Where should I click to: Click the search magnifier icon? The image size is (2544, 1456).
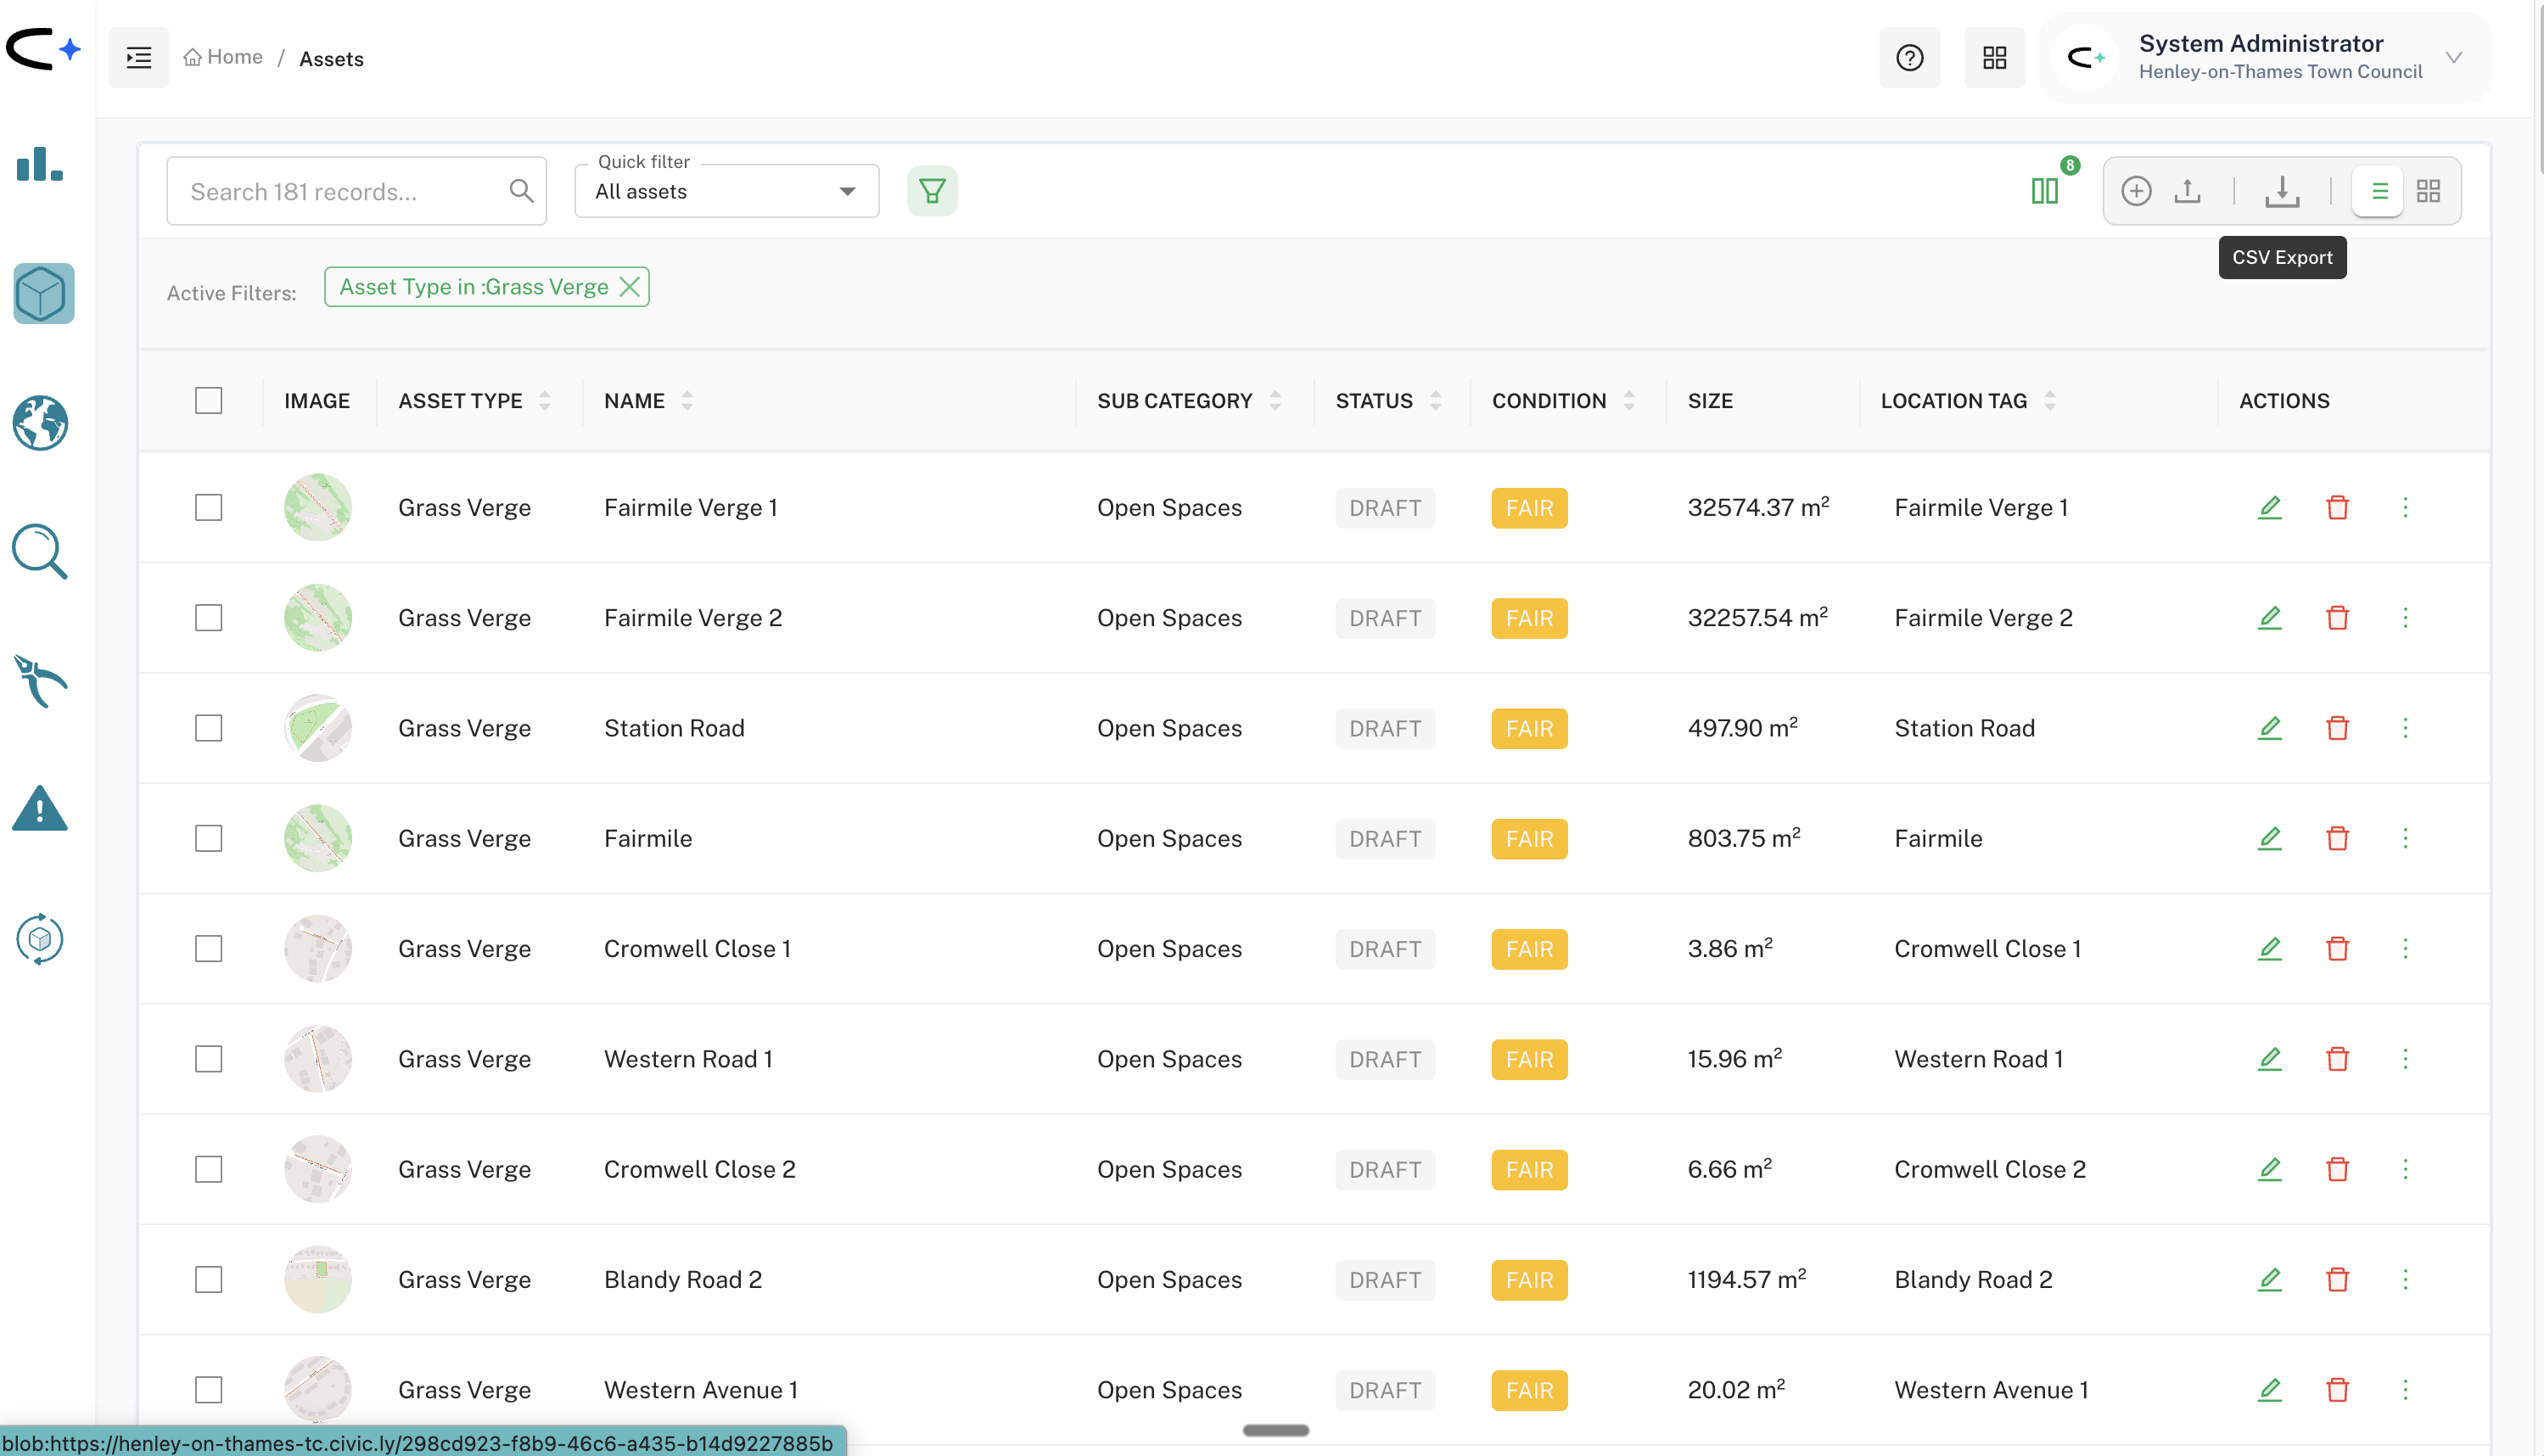(521, 190)
